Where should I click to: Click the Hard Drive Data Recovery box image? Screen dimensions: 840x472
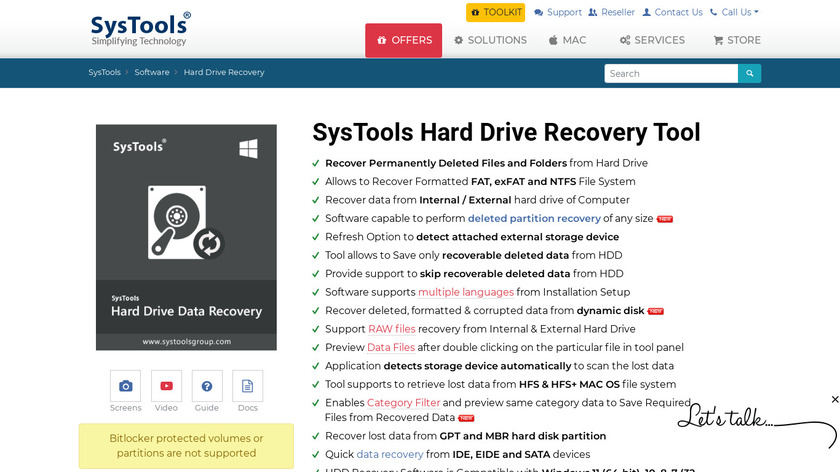(186, 237)
